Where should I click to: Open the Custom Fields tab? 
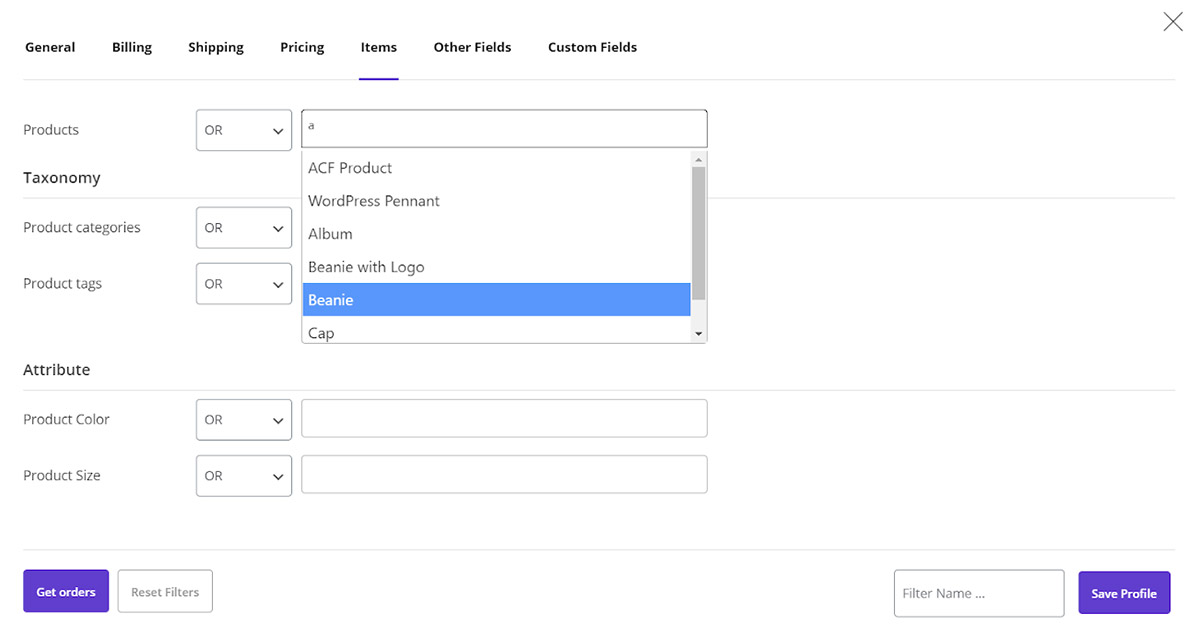[x=592, y=47]
